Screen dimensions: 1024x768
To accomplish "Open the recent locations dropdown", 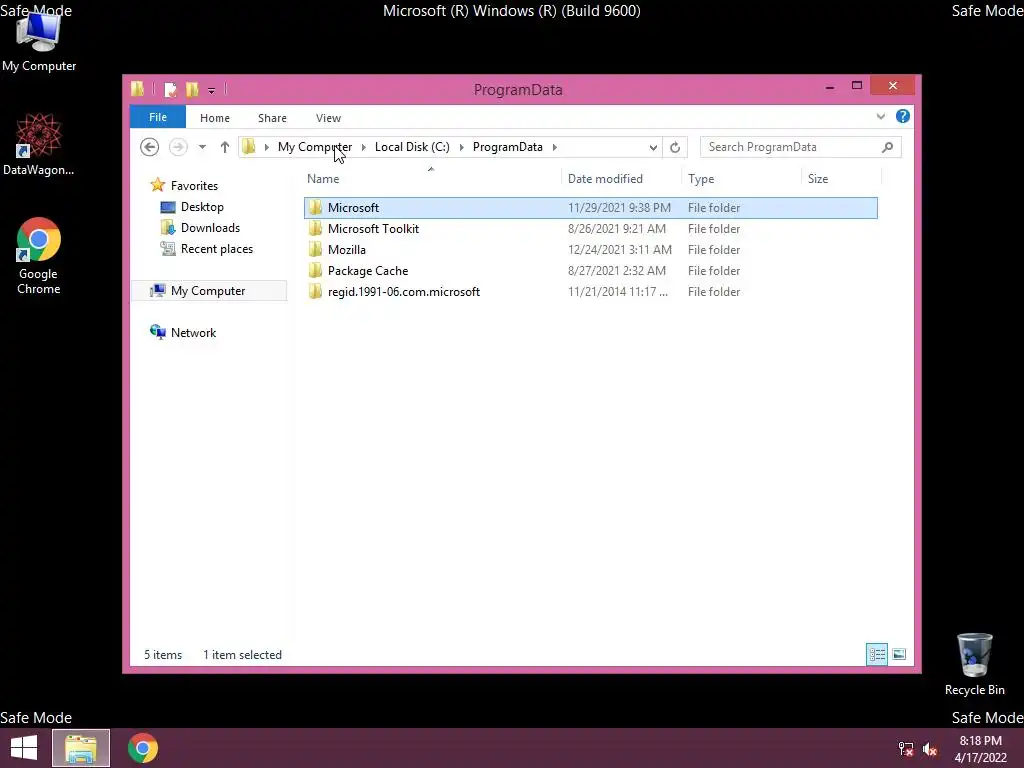I will [202, 147].
